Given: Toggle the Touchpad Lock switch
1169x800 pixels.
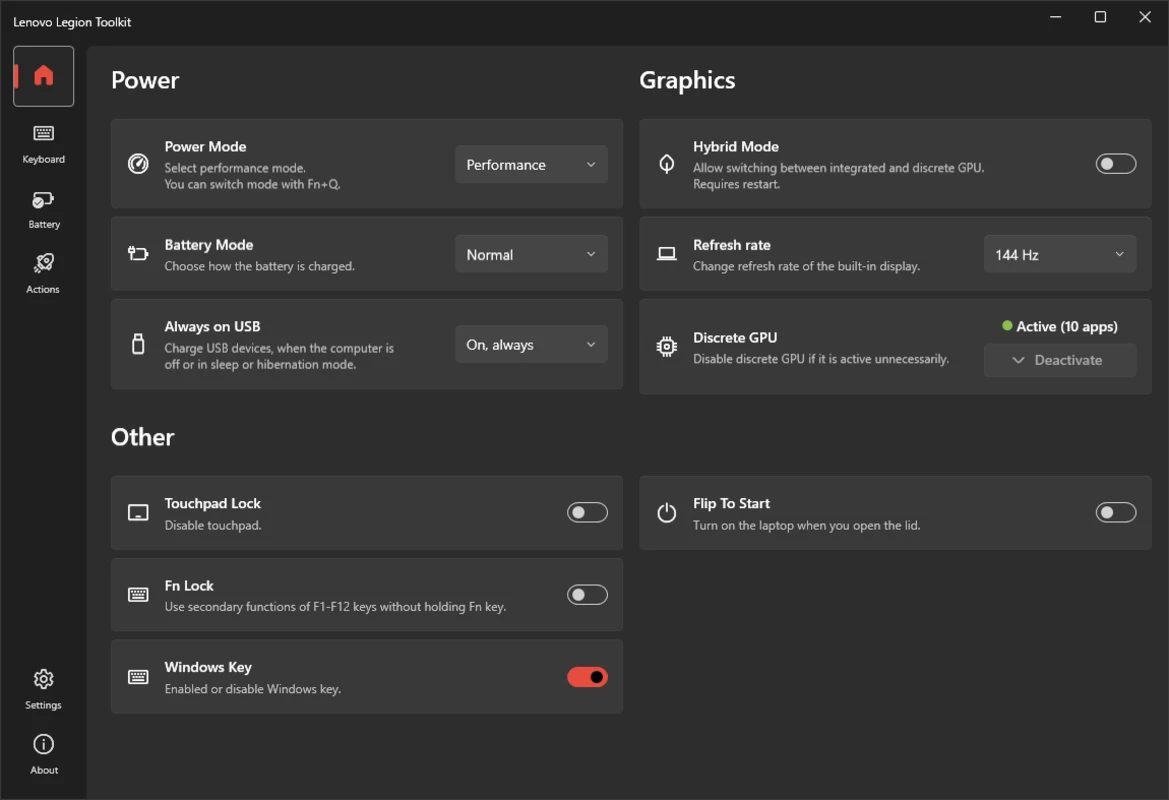Looking at the screenshot, I should 587,513.
